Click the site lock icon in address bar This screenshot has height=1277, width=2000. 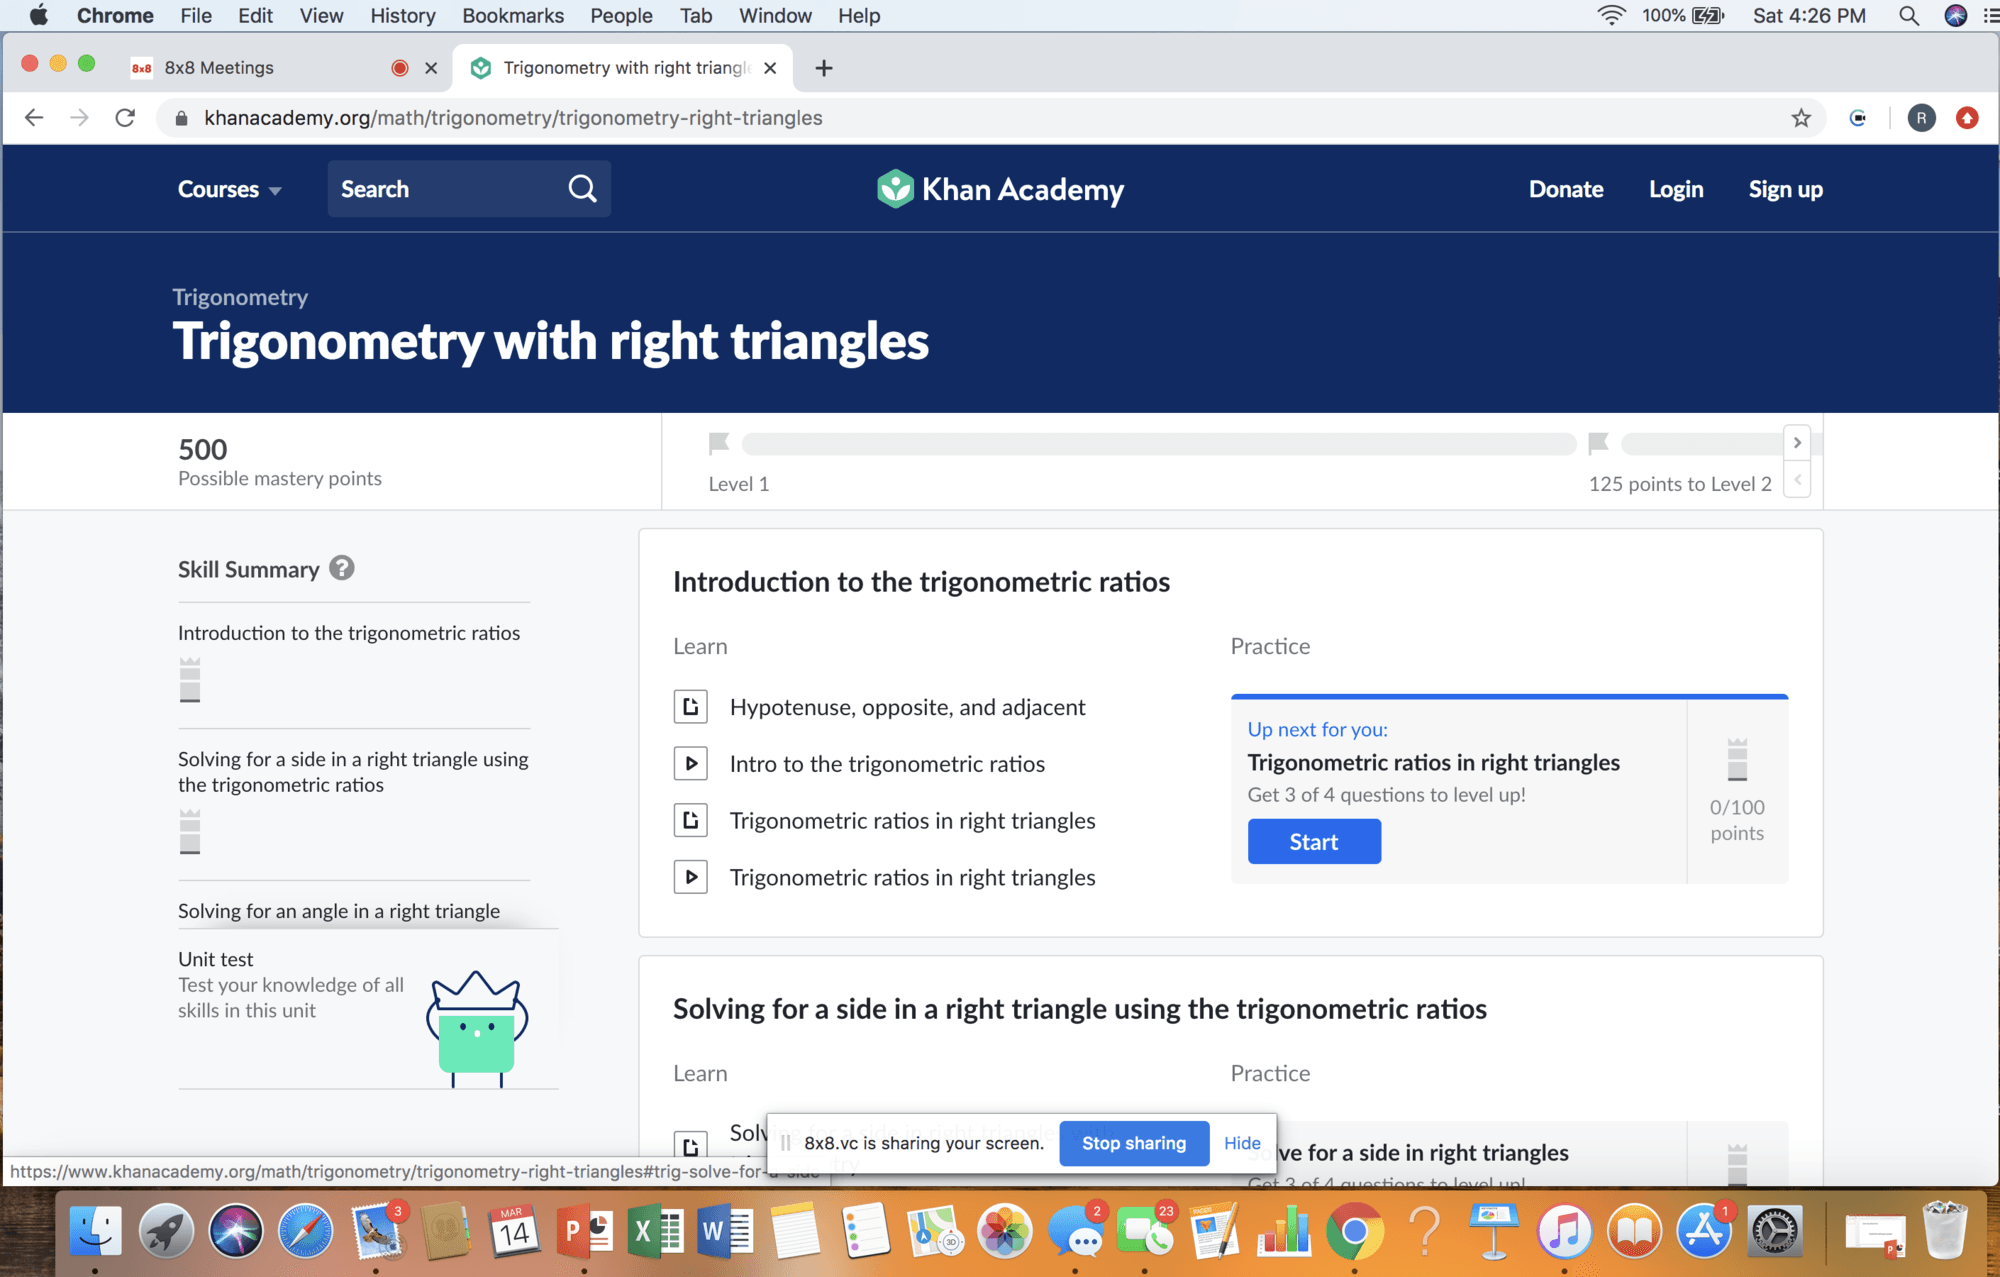(x=181, y=118)
